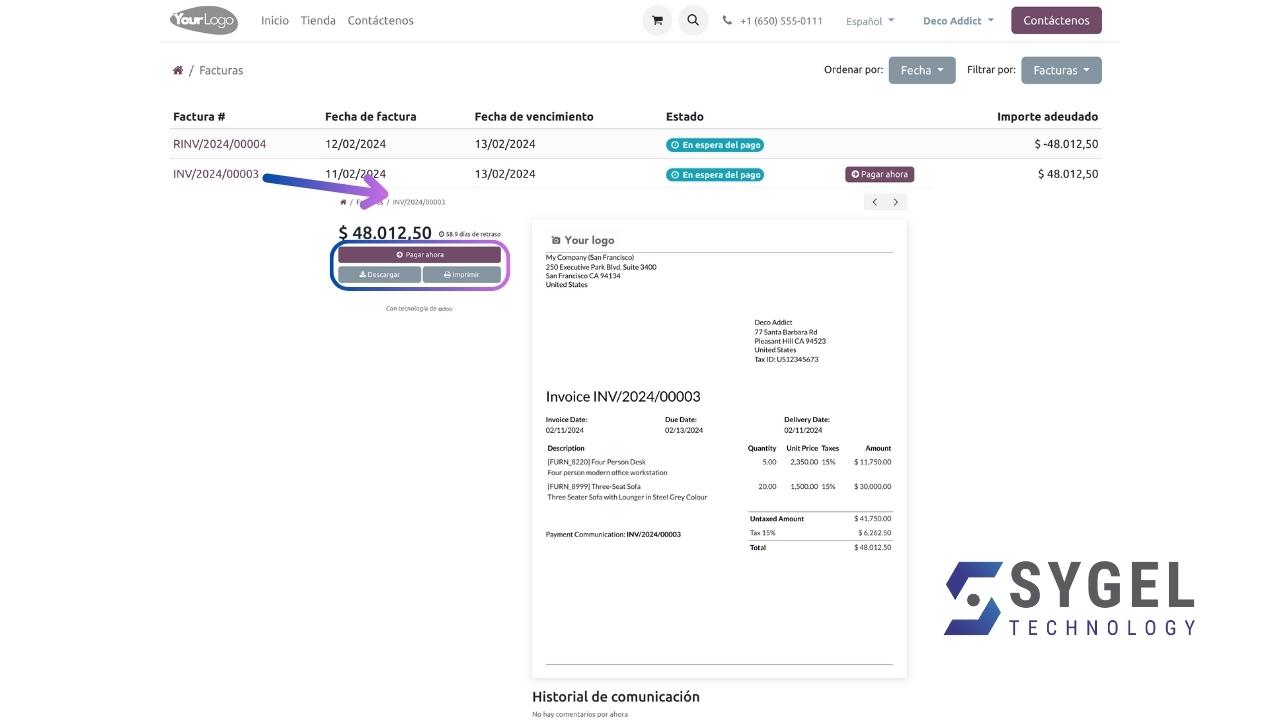This screenshot has width=1280, height=720.
Task: Click Pagar ahora in invoice row
Action: click(x=879, y=174)
